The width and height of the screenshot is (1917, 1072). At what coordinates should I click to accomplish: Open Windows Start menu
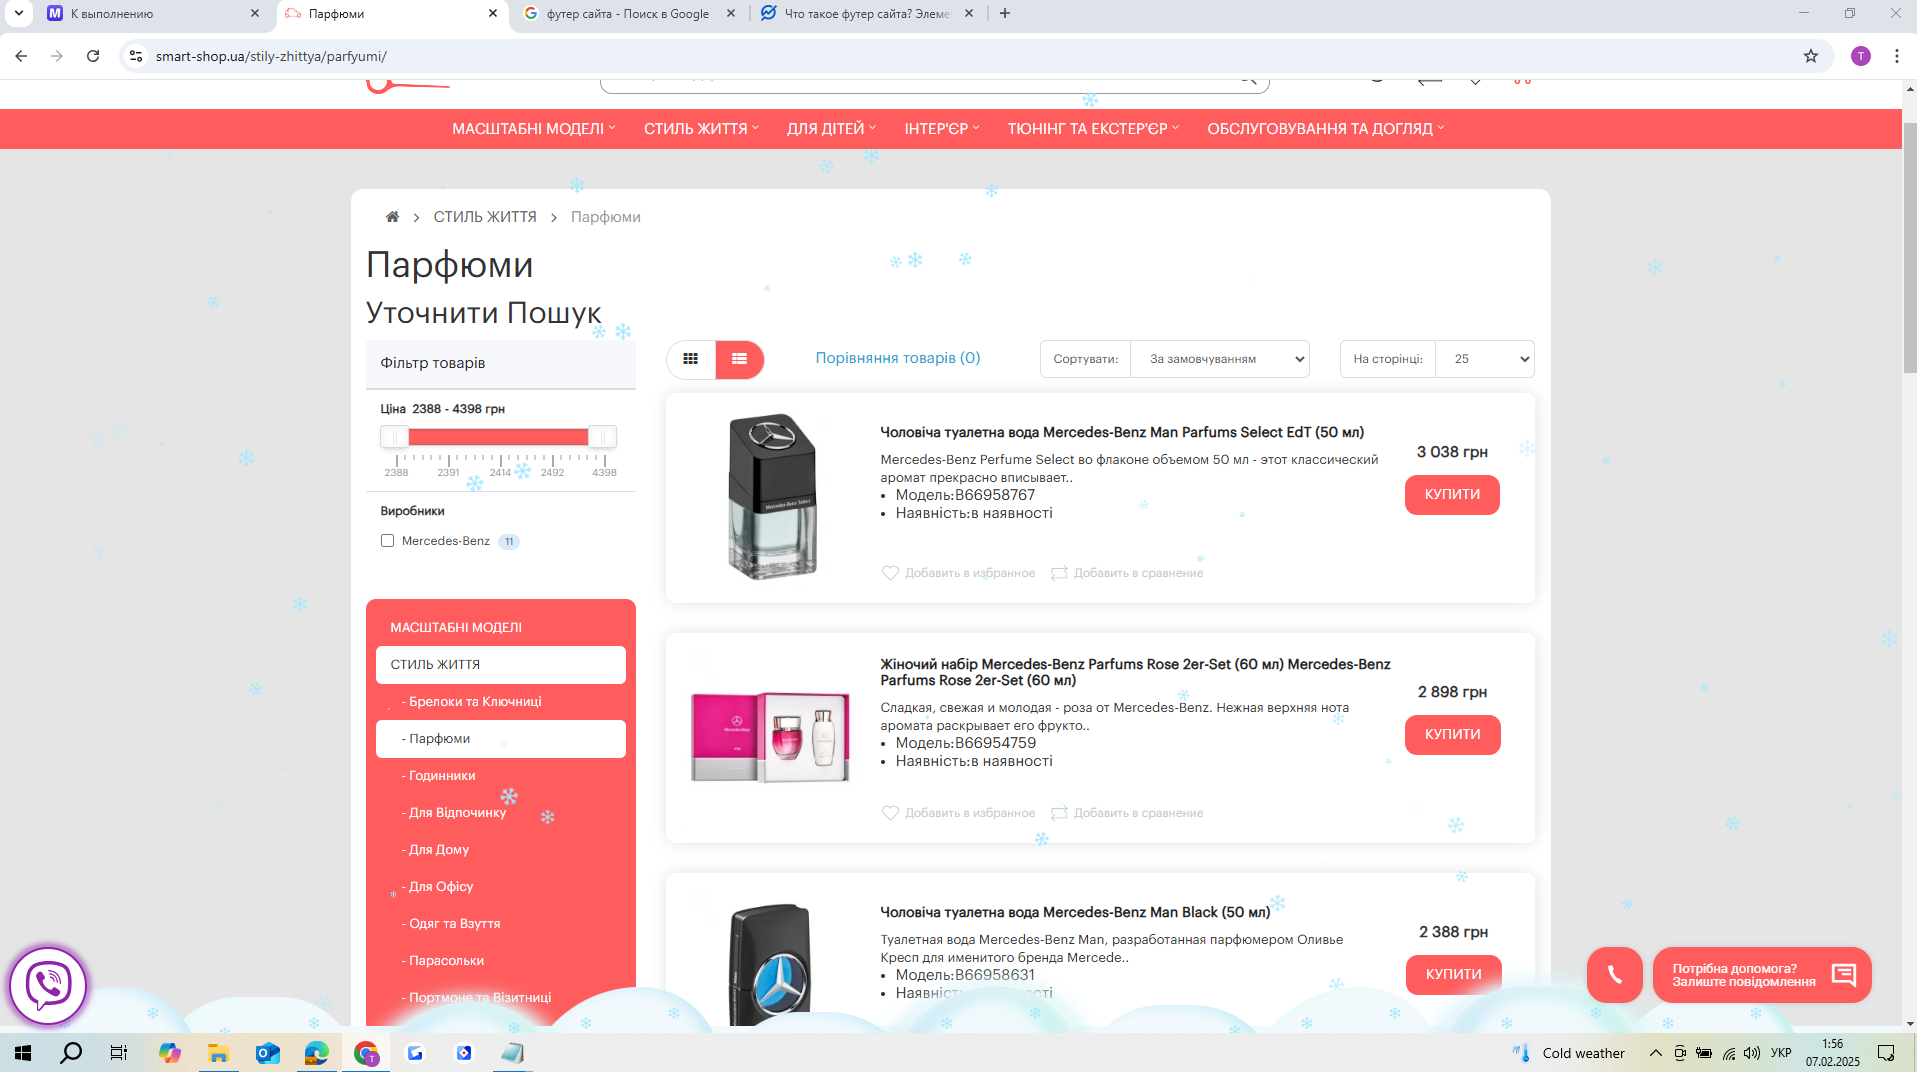[23, 1053]
